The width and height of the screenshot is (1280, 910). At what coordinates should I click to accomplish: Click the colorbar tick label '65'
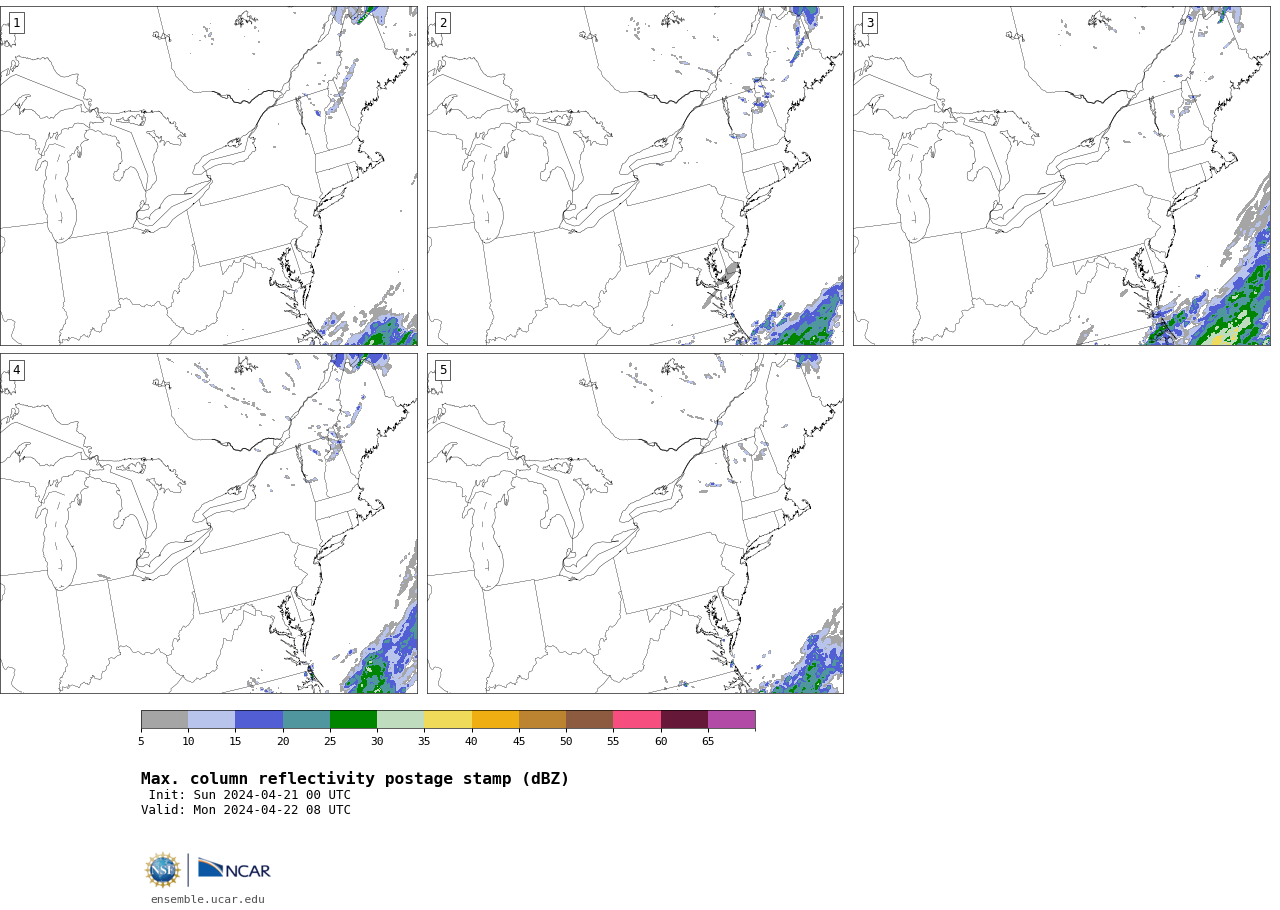pos(708,741)
